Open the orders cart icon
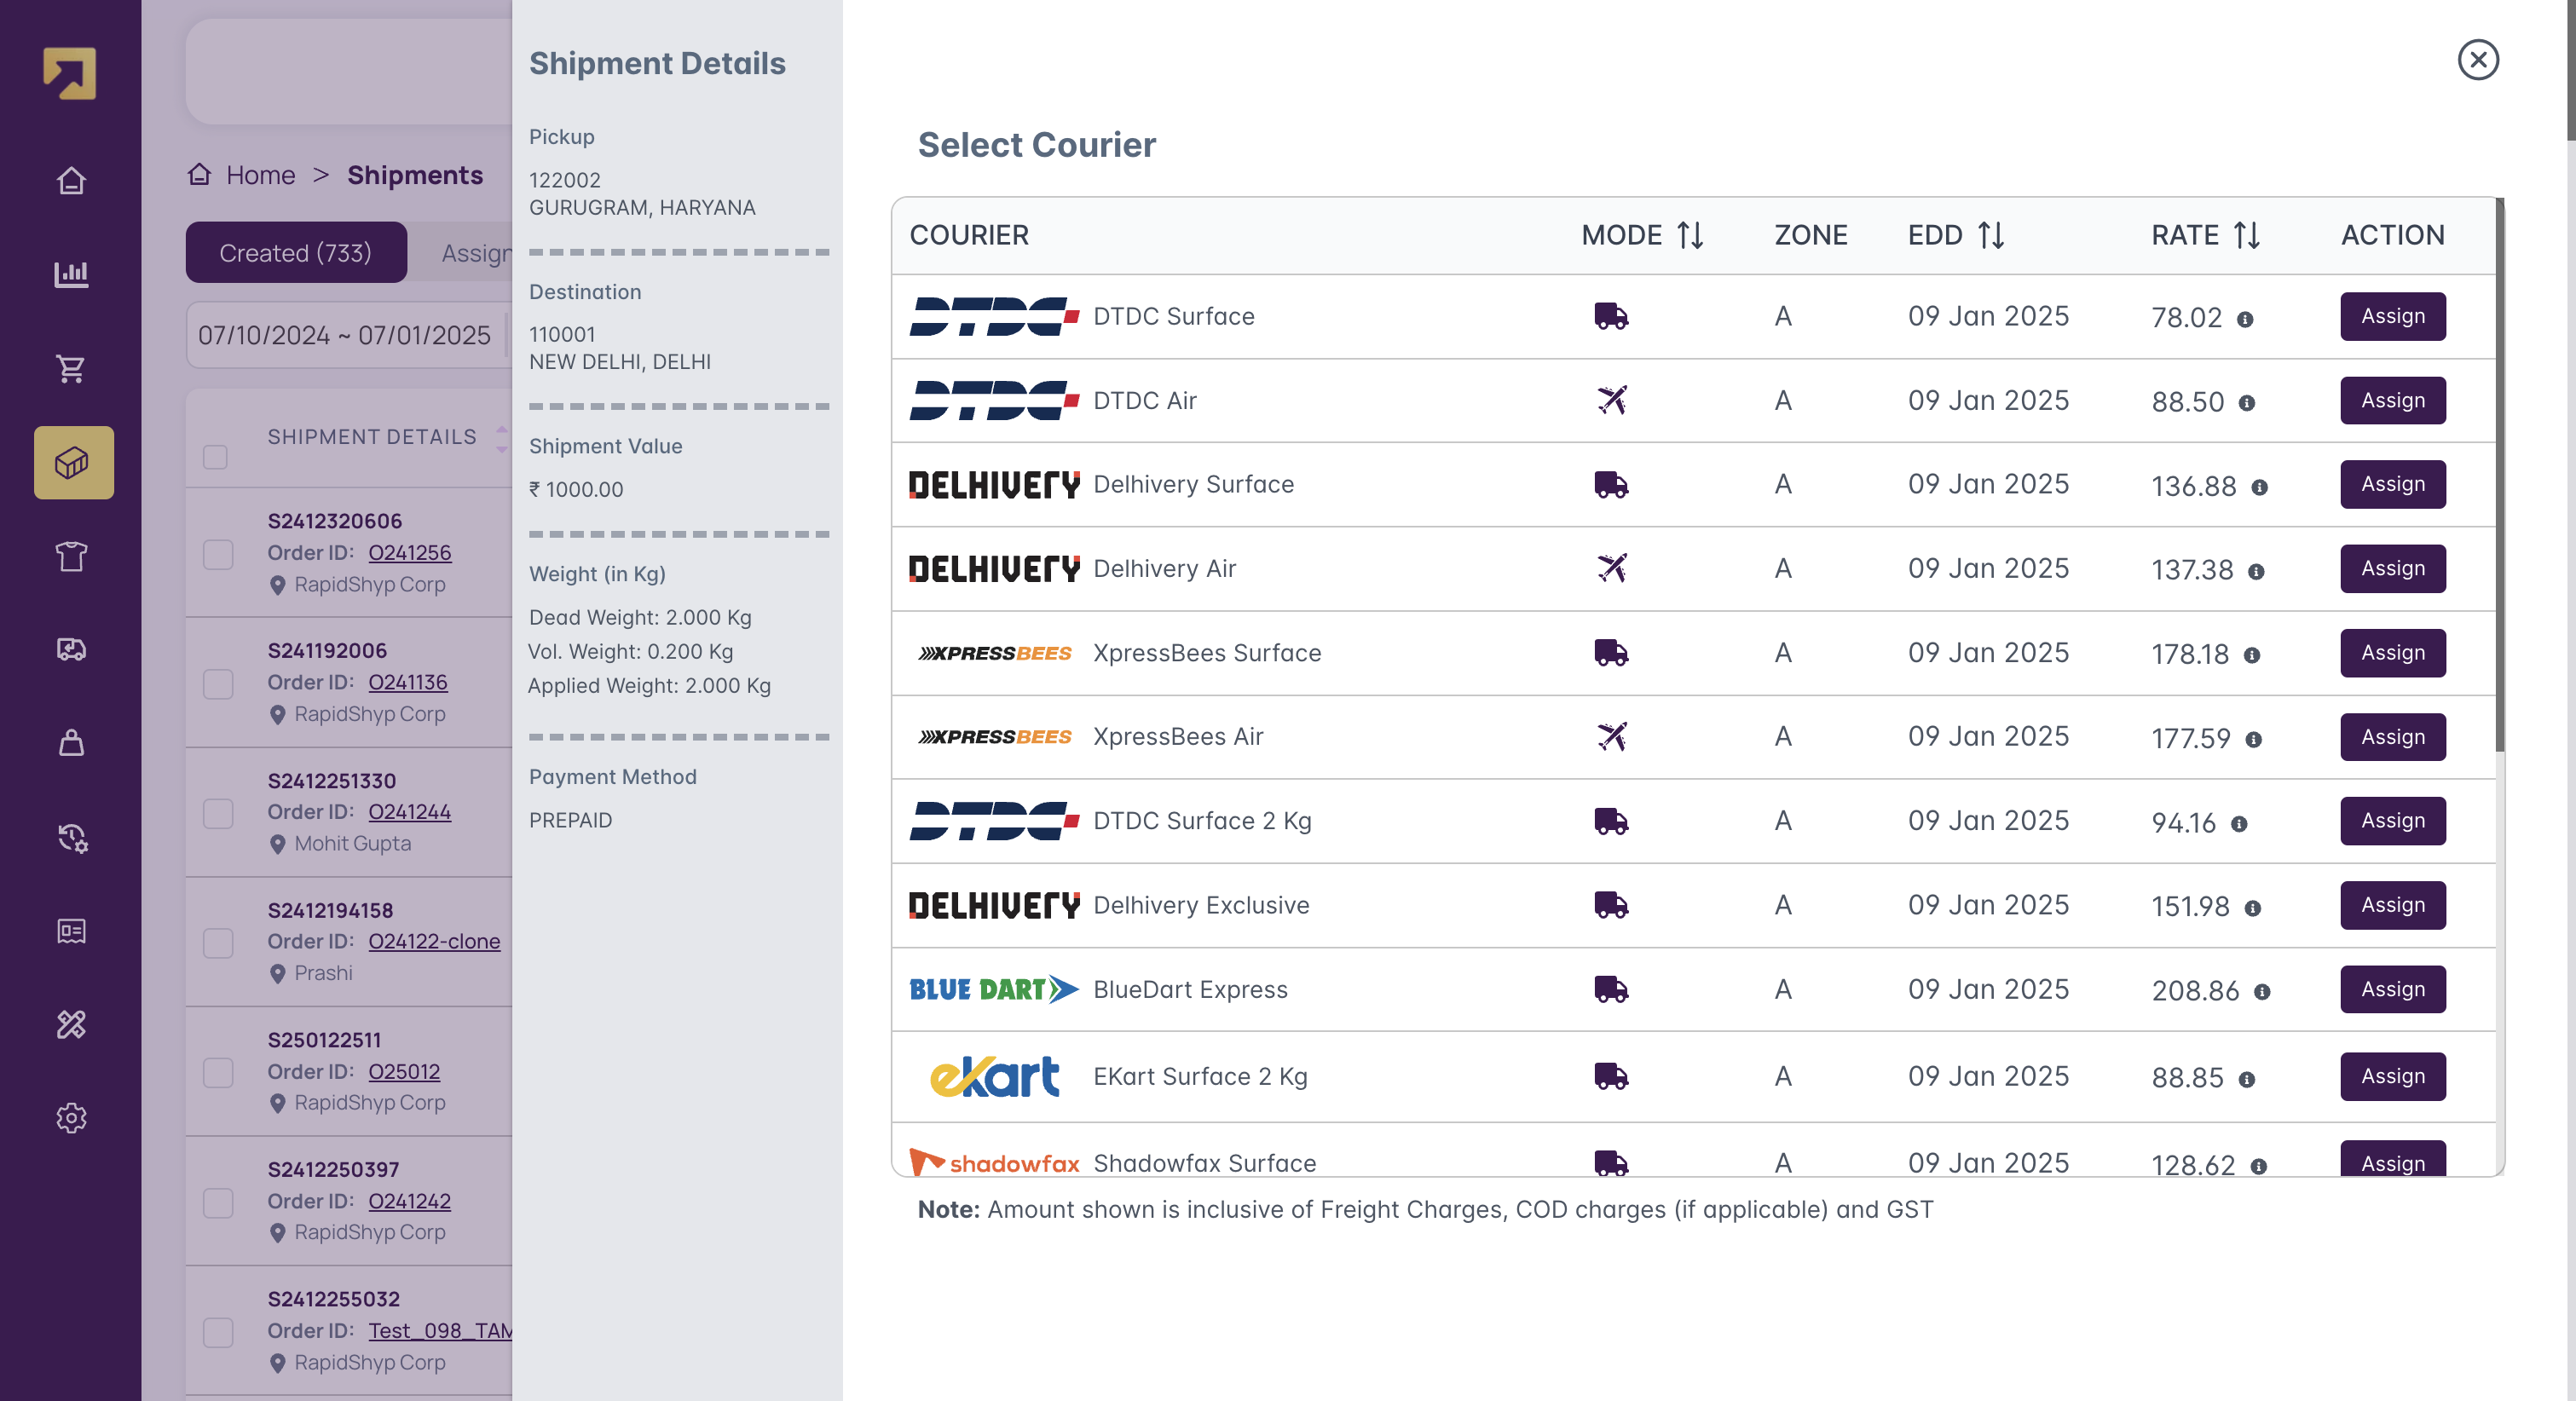The image size is (2576, 1401). coord(71,368)
